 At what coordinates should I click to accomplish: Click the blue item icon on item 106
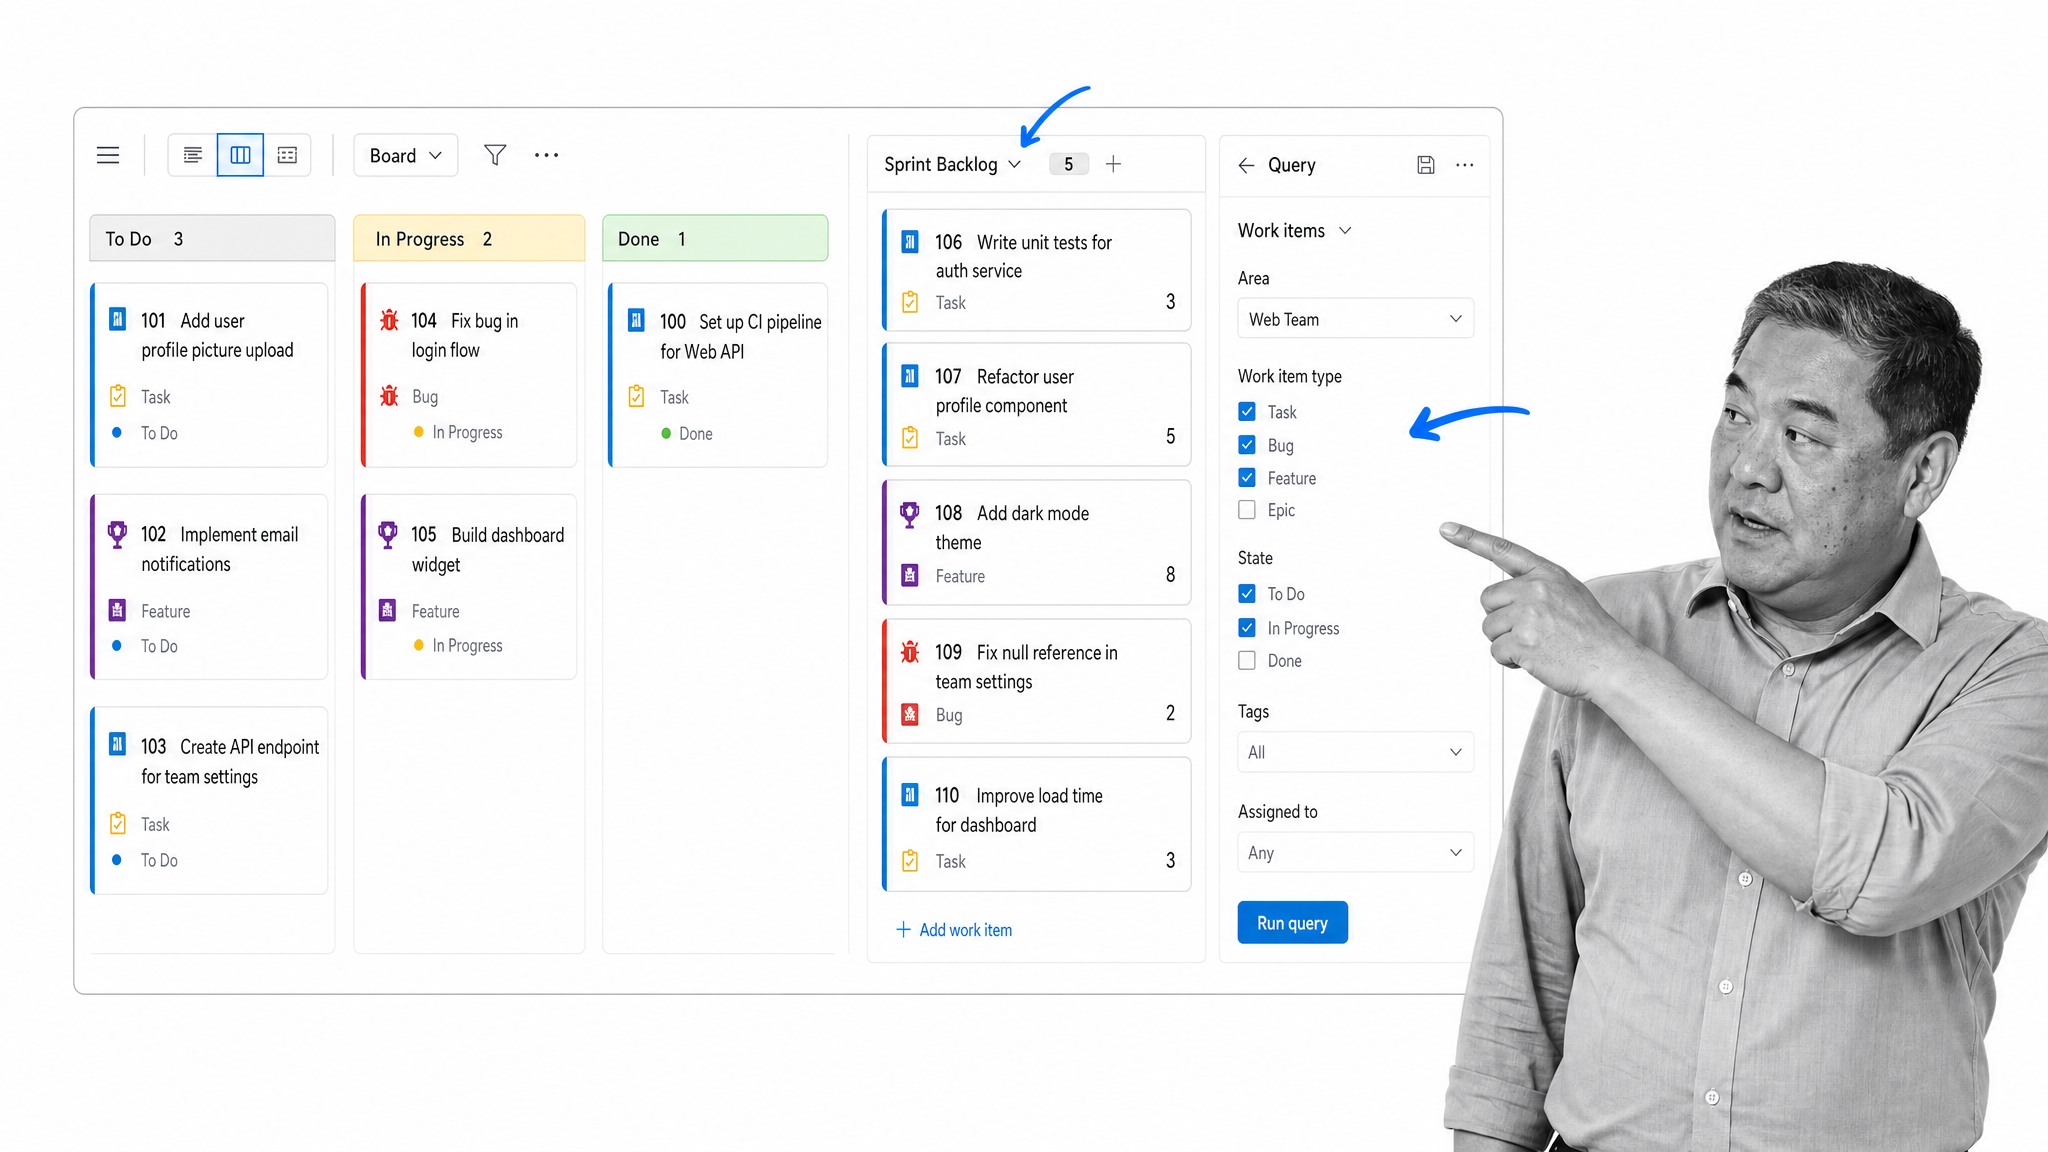coord(910,241)
